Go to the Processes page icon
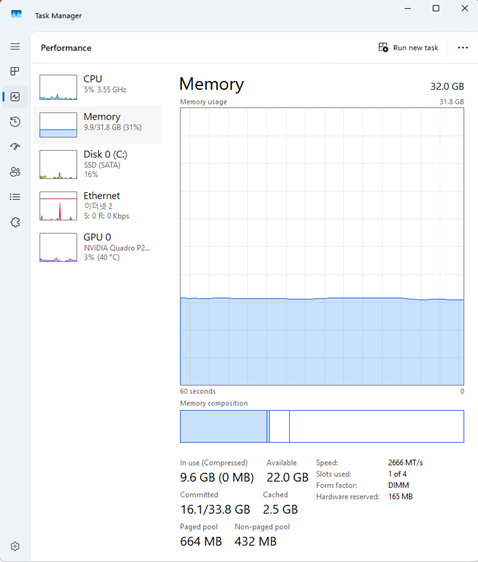Screen dimensions: 478x562 coord(15,71)
